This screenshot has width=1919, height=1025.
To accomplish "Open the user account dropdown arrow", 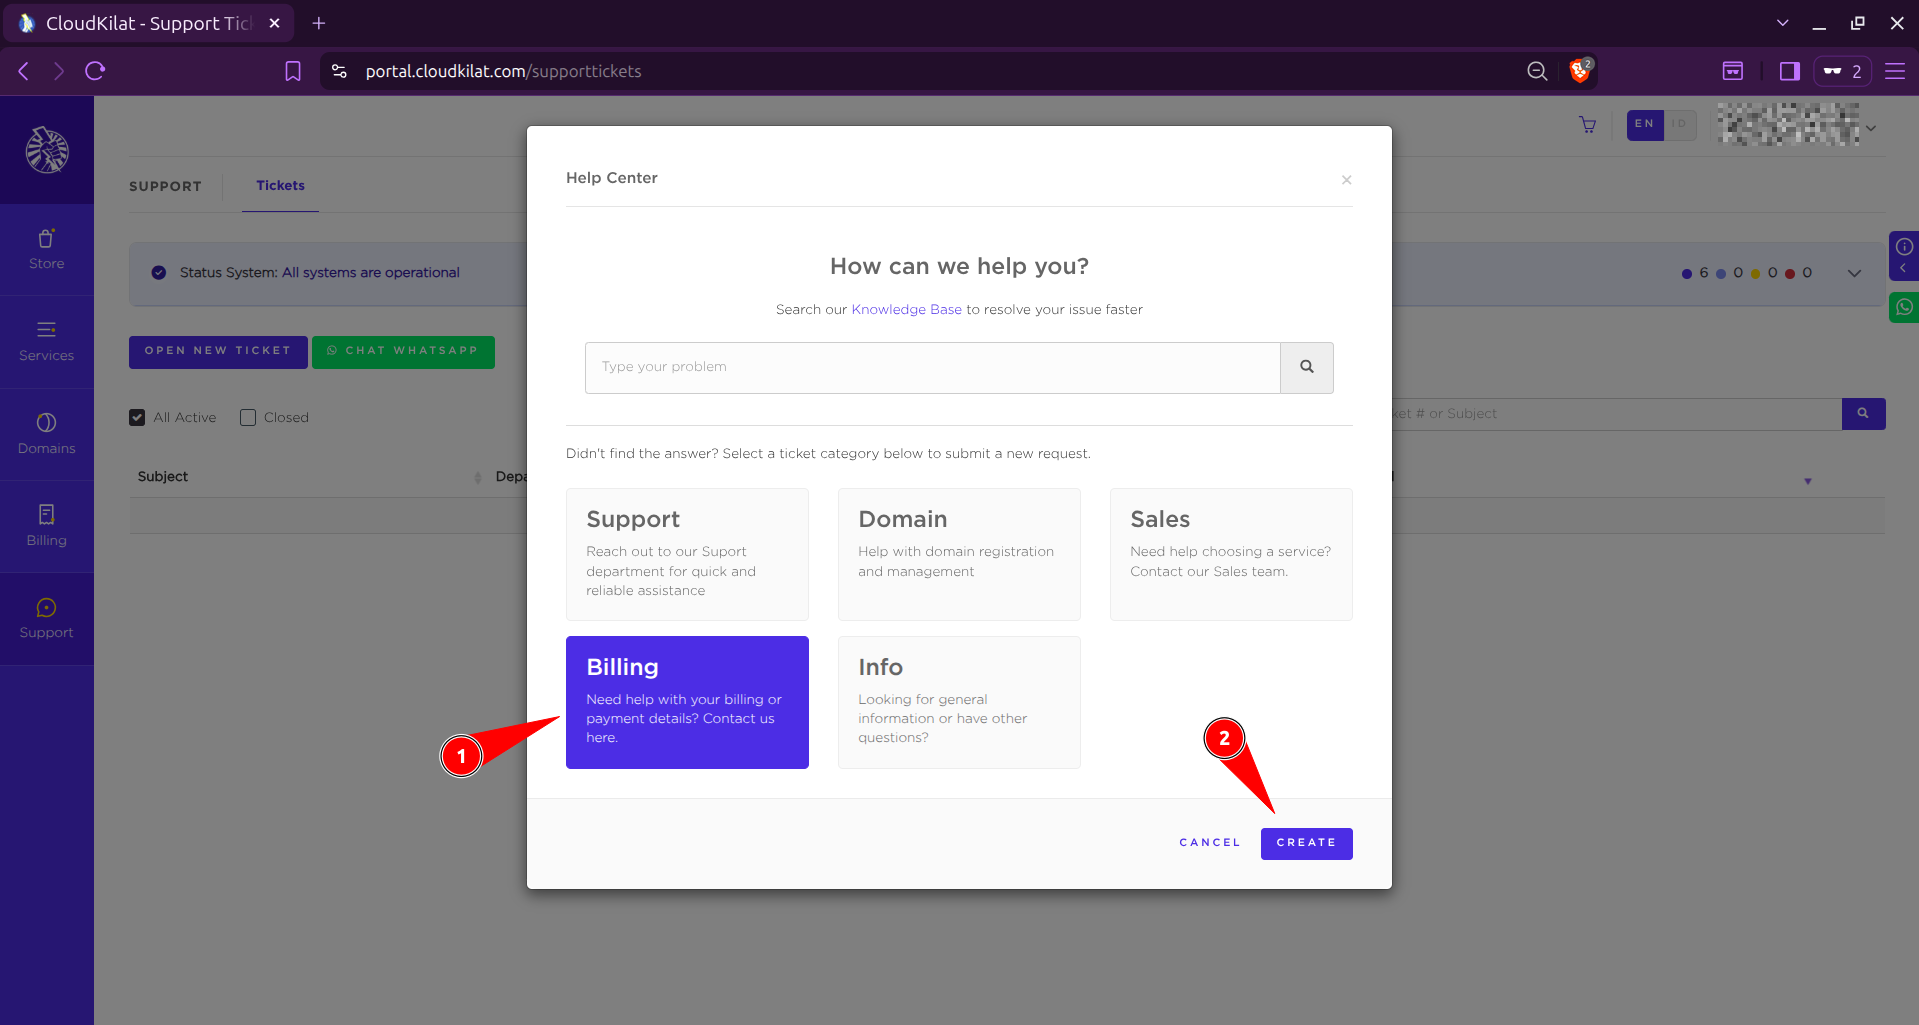I will coord(1871,128).
